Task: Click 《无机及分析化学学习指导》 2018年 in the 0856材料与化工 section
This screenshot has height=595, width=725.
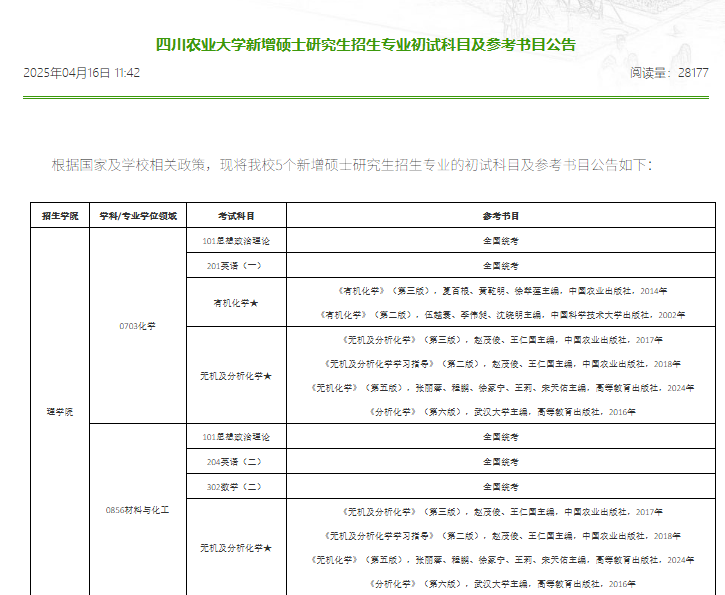Action: 501,536
